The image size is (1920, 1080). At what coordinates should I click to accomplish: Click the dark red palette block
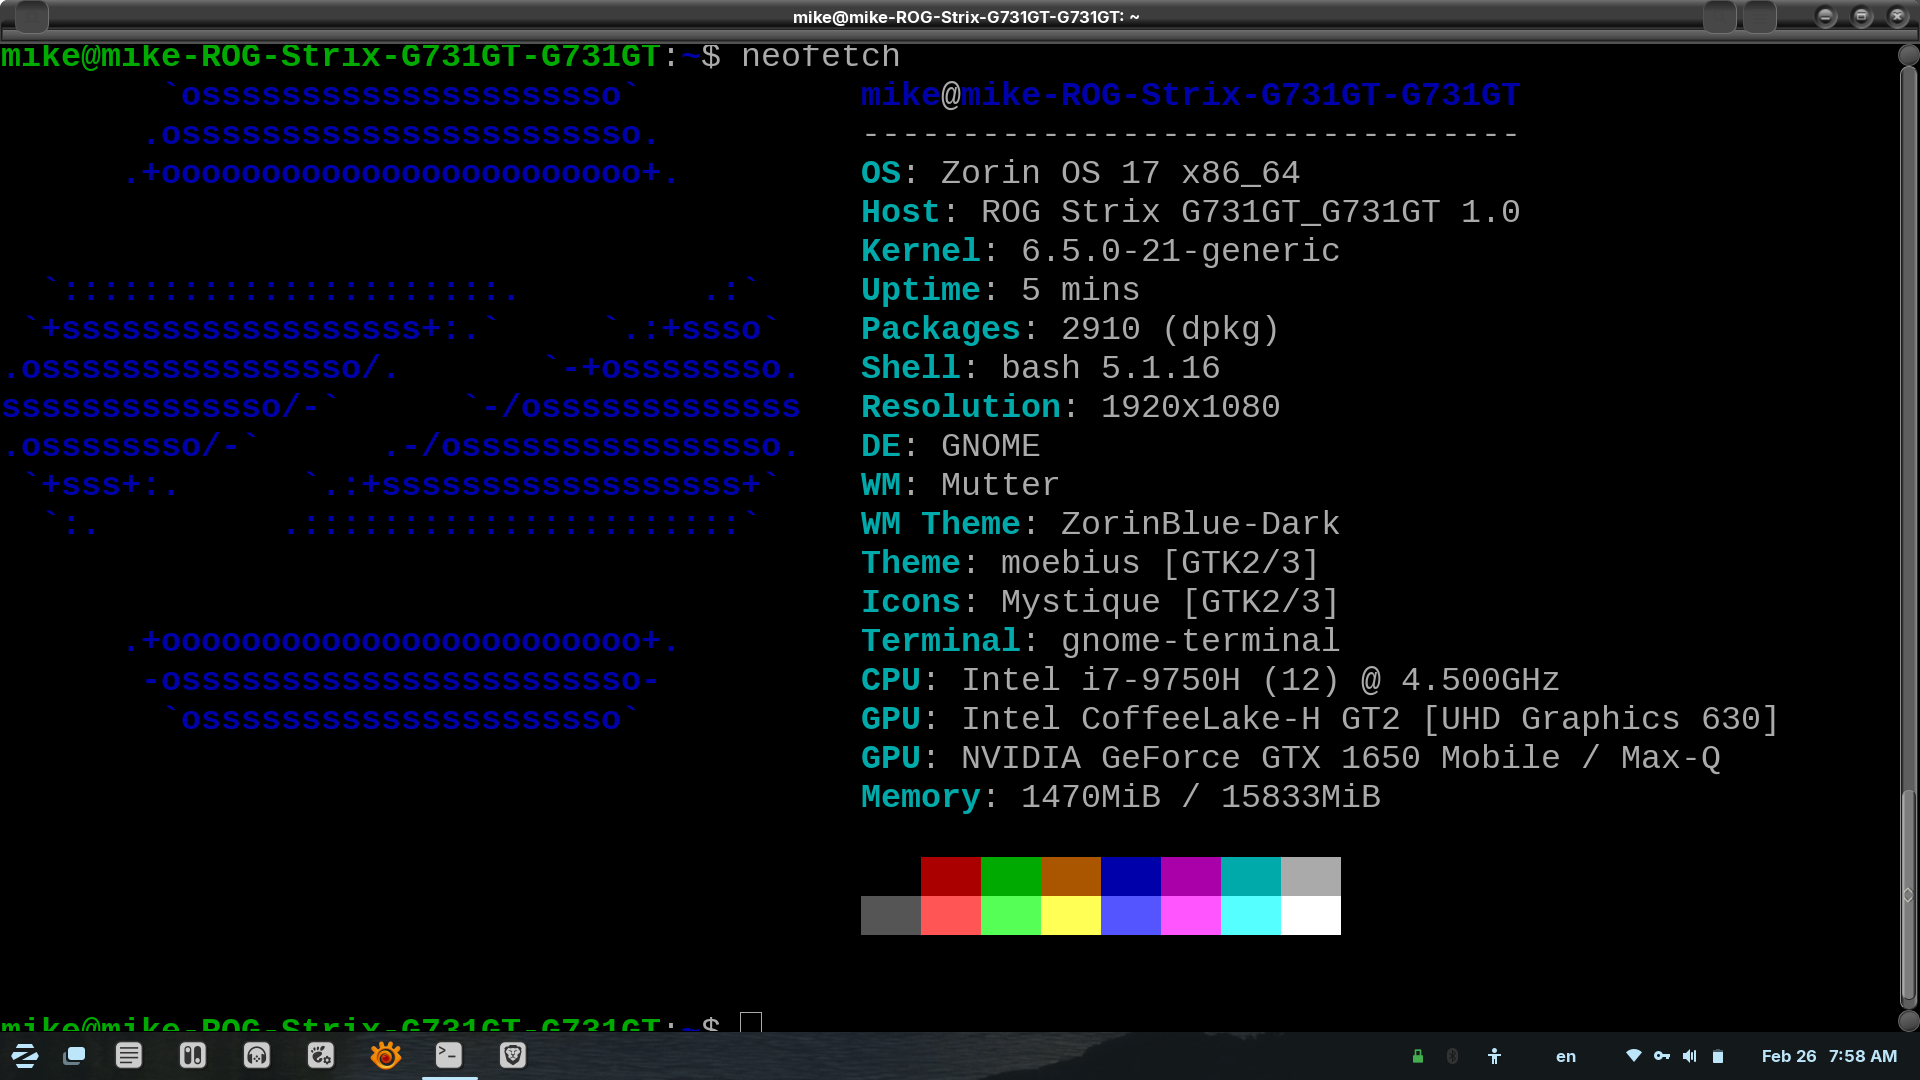click(951, 876)
